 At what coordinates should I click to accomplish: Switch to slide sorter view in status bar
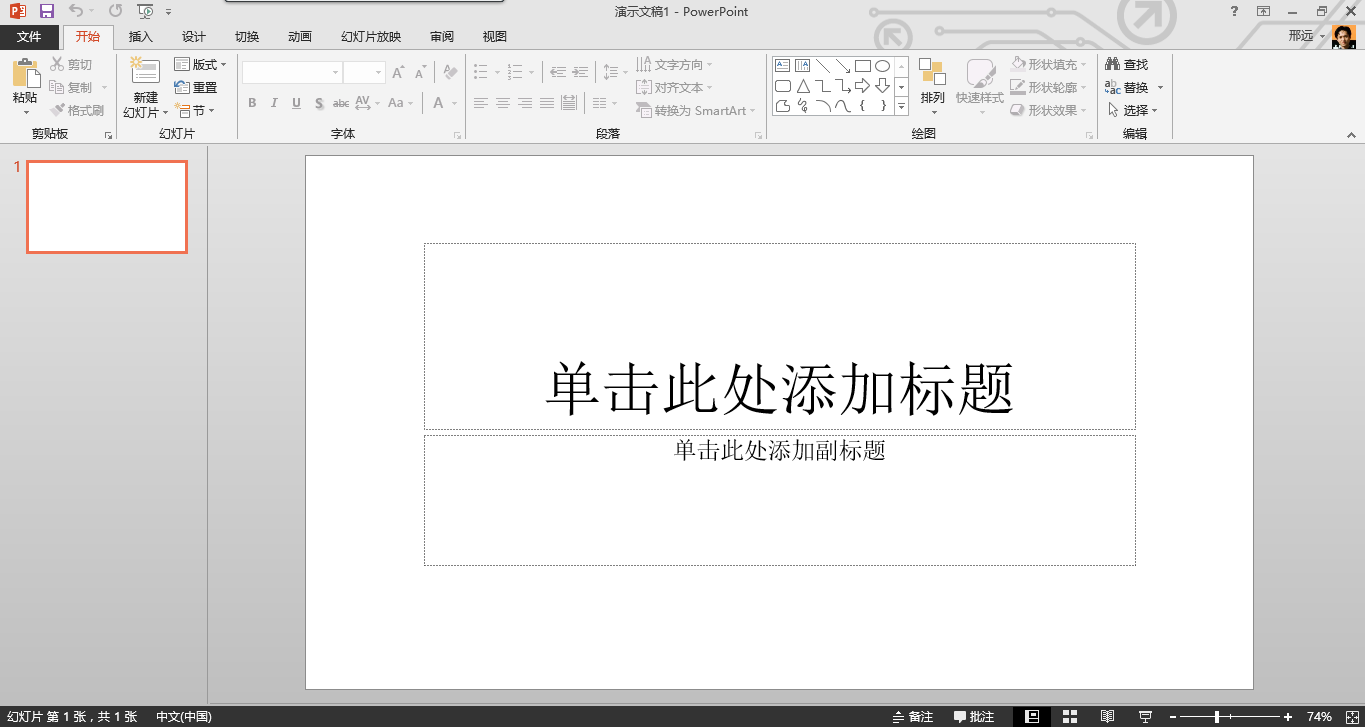pos(1069,716)
